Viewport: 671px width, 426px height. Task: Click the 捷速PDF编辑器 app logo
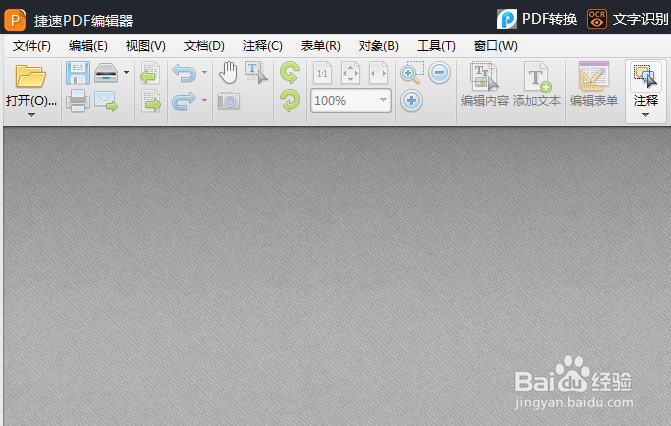[15, 20]
